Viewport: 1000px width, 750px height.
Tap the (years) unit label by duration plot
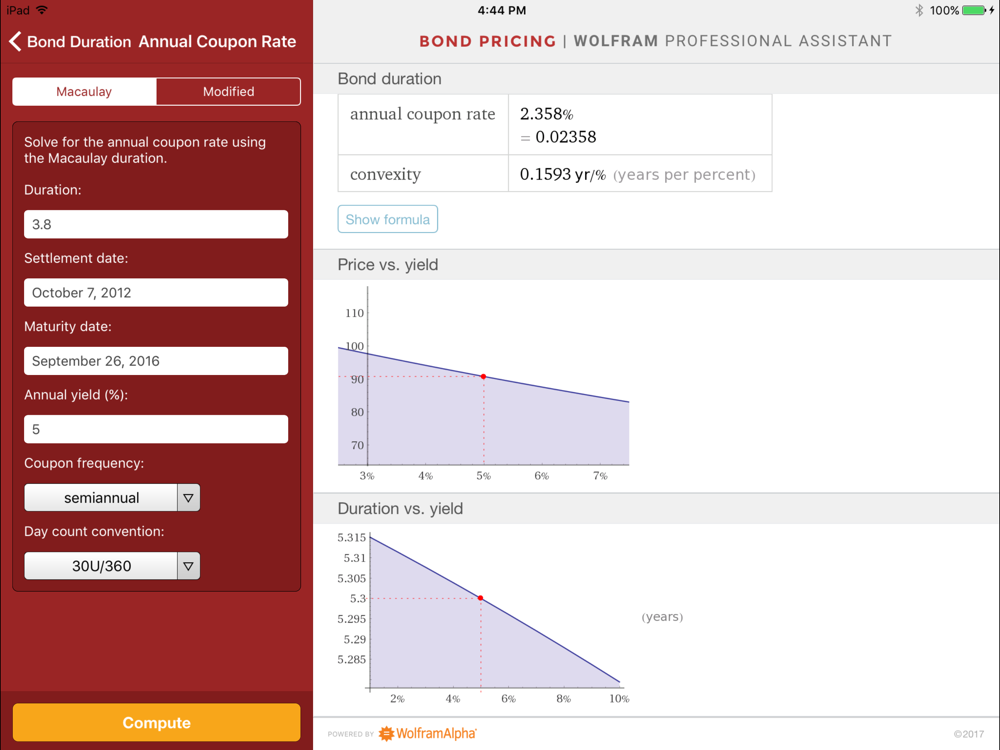pyautogui.click(x=662, y=617)
